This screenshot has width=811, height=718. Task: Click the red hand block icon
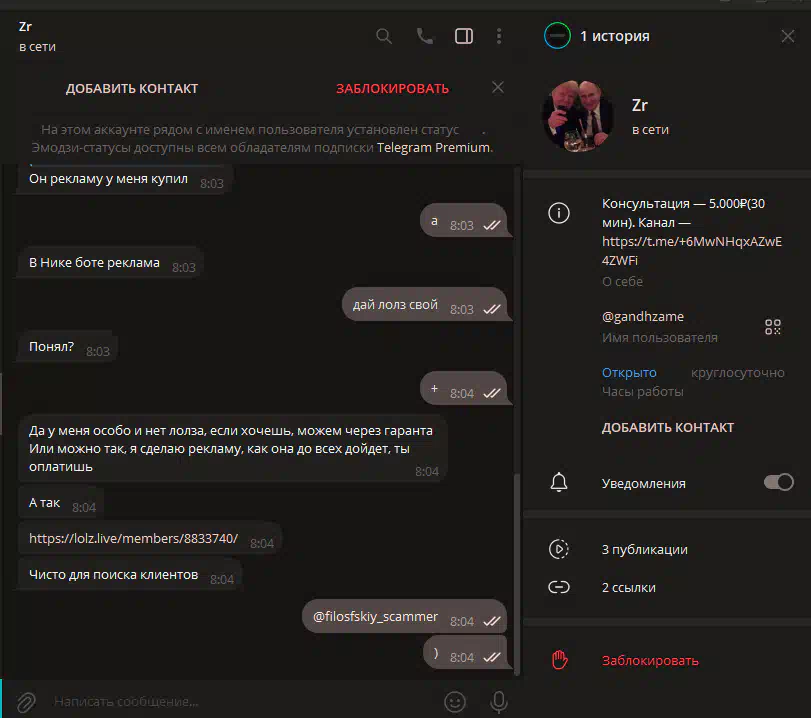pyautogui.click(x=559, y=660)
